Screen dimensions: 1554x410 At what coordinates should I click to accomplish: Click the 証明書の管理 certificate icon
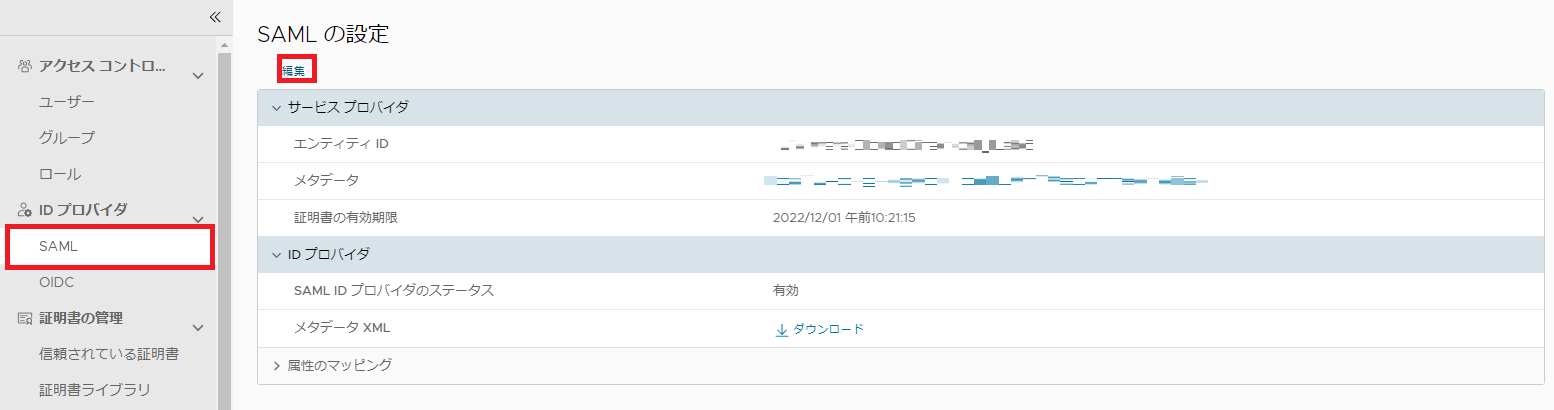tap(25, 319)
